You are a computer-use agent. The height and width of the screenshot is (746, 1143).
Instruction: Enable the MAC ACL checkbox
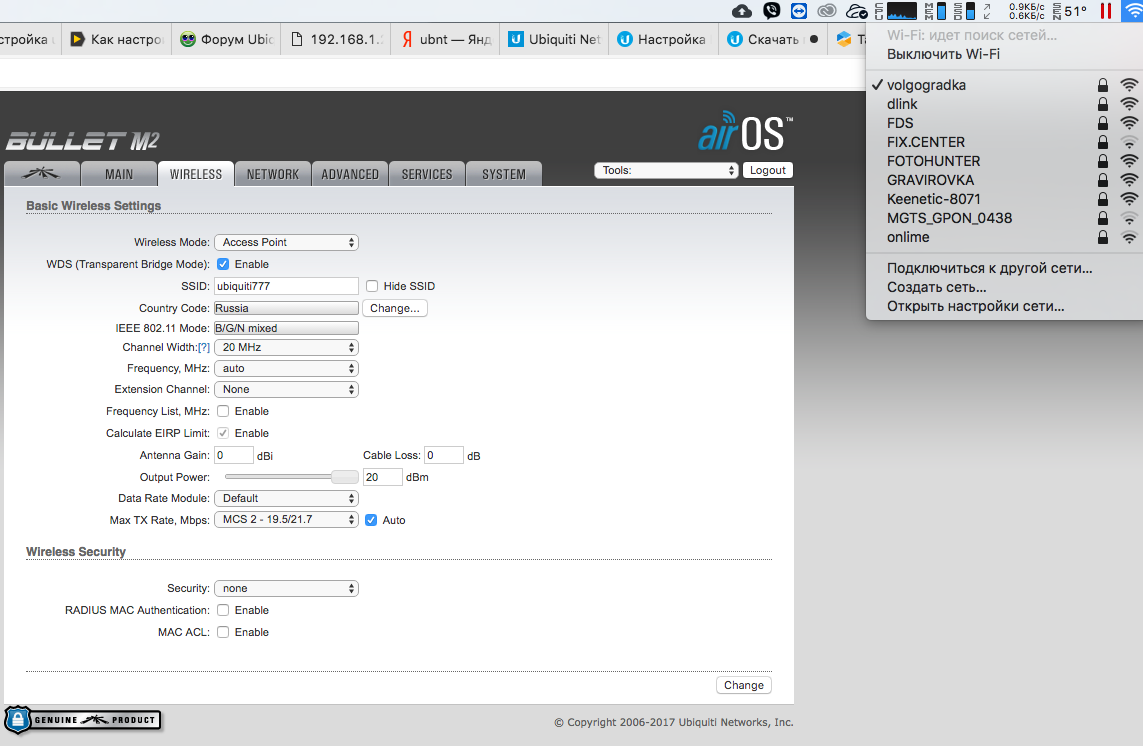(x=223, y=632)
